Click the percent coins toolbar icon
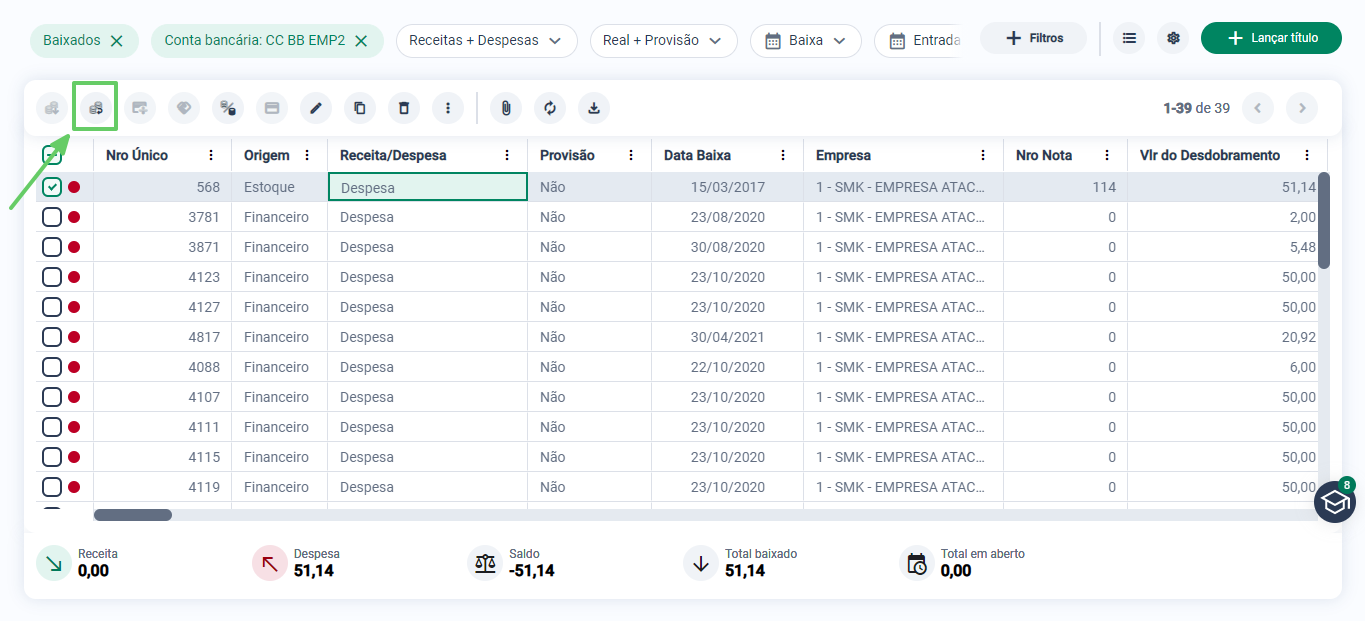The width and height of the screenshot is (1365, 621). point(228,108)
